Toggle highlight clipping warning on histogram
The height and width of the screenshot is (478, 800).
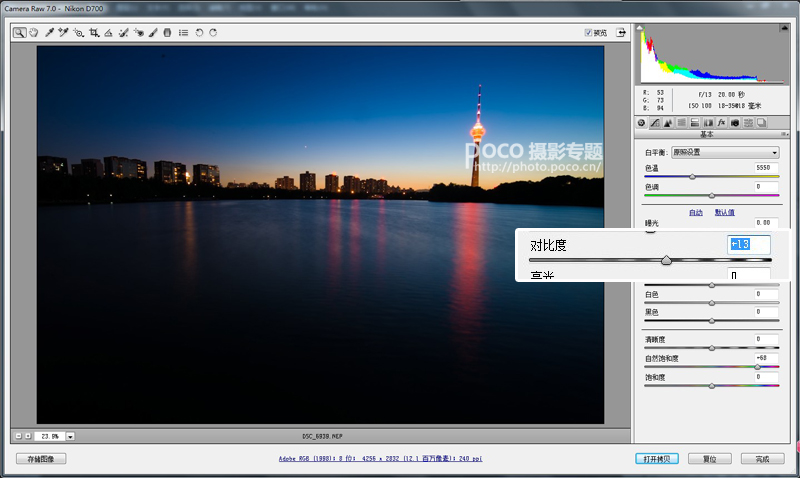tap(784, 28)
